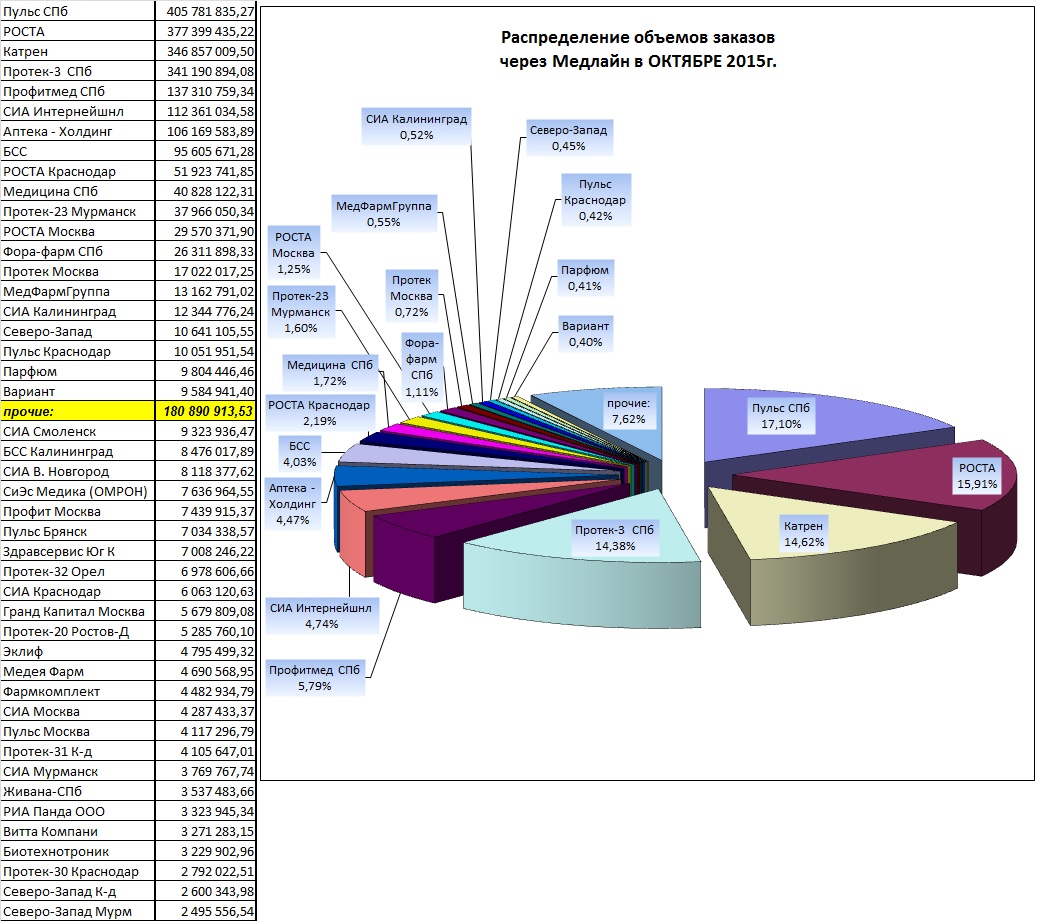Select the 'СИА Калининград 0,52%' data label

pos(416,126)
